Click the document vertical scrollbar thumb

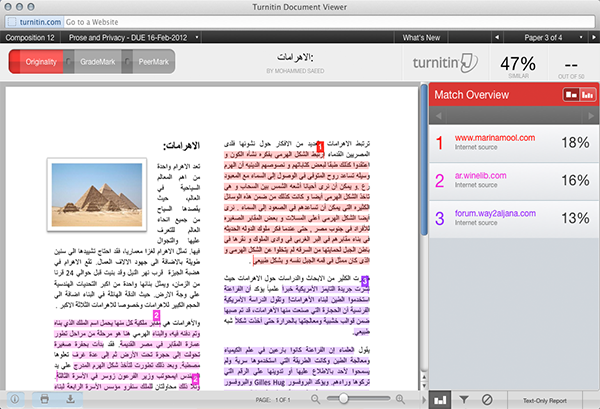click(x=424, y=160)
